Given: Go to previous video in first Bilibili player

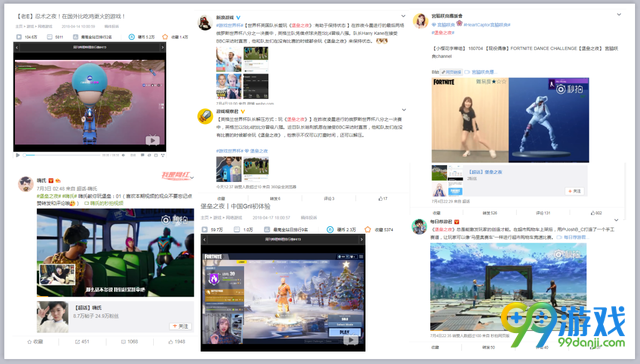Looking at the screenshot, I should (17, 47).
